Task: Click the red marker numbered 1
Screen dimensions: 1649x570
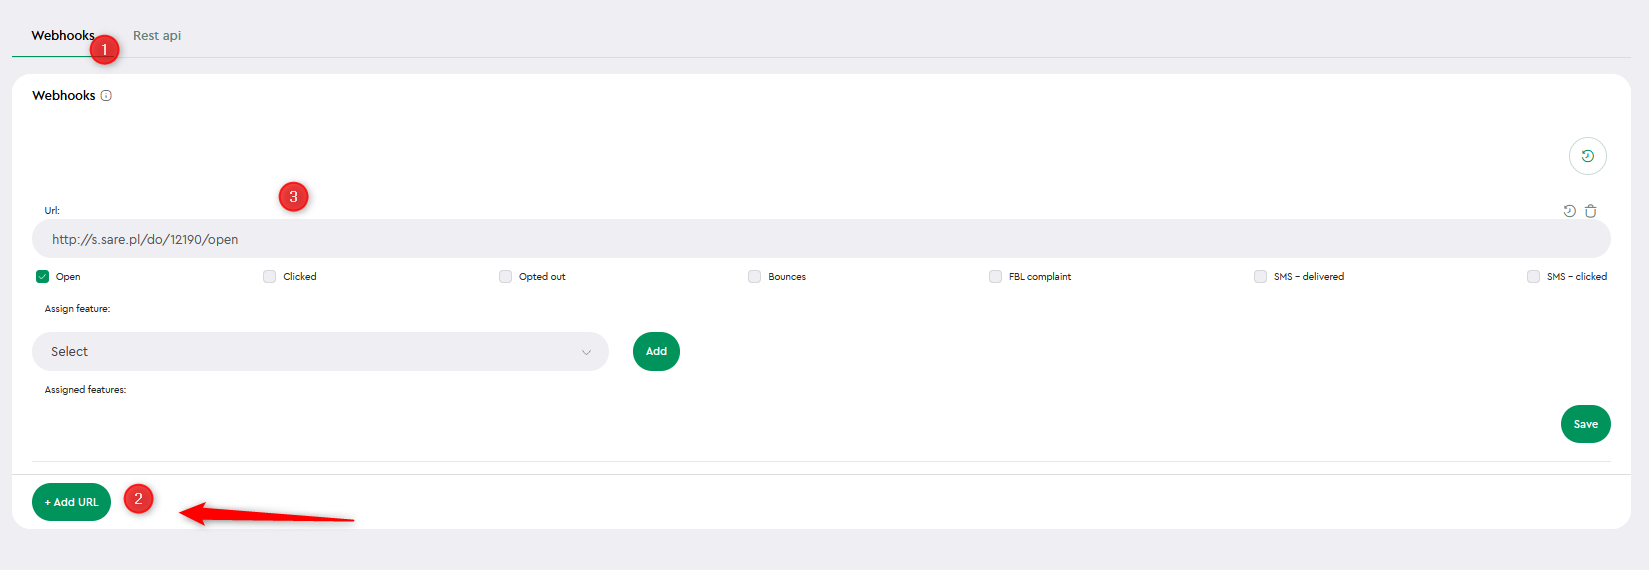Action: tap(104, 49)
